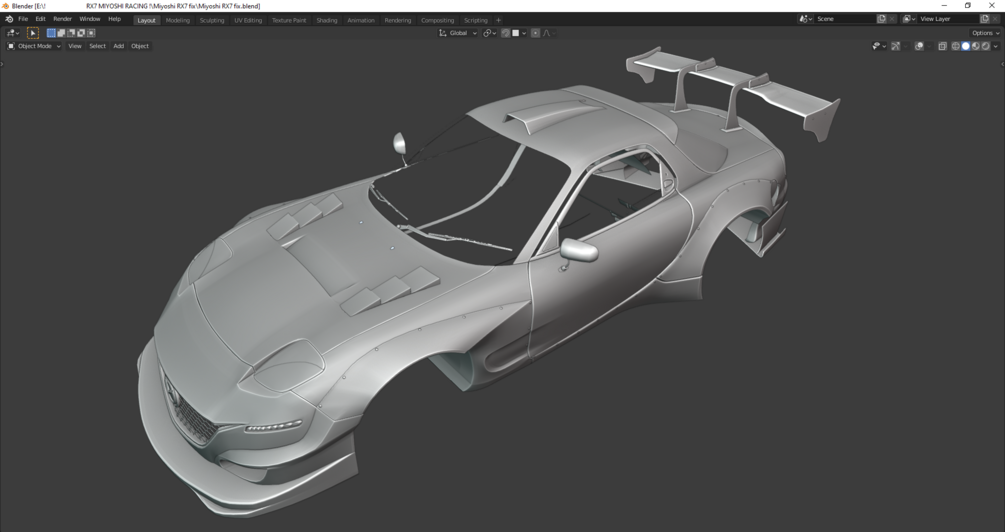Click the View Layer name field
The width and height of the screenshot is (1005, 532).
pos(948,19)
